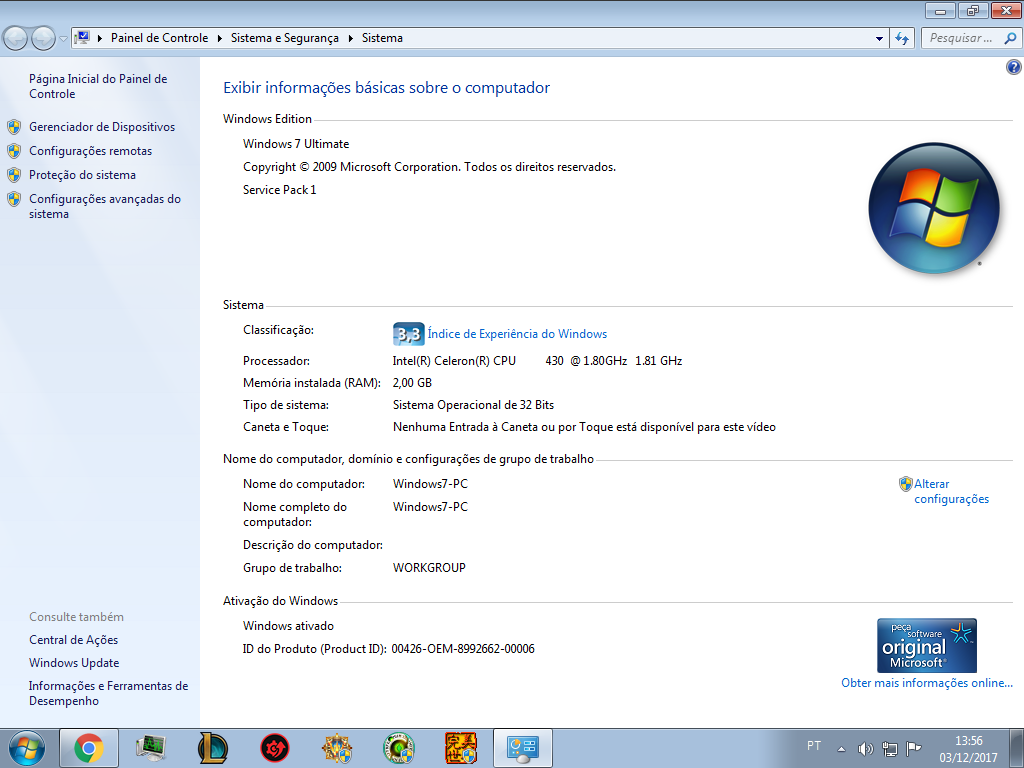The image size is (1024, 768).
Task: Click the volume speaker tray icon
Action: [865, 748]
